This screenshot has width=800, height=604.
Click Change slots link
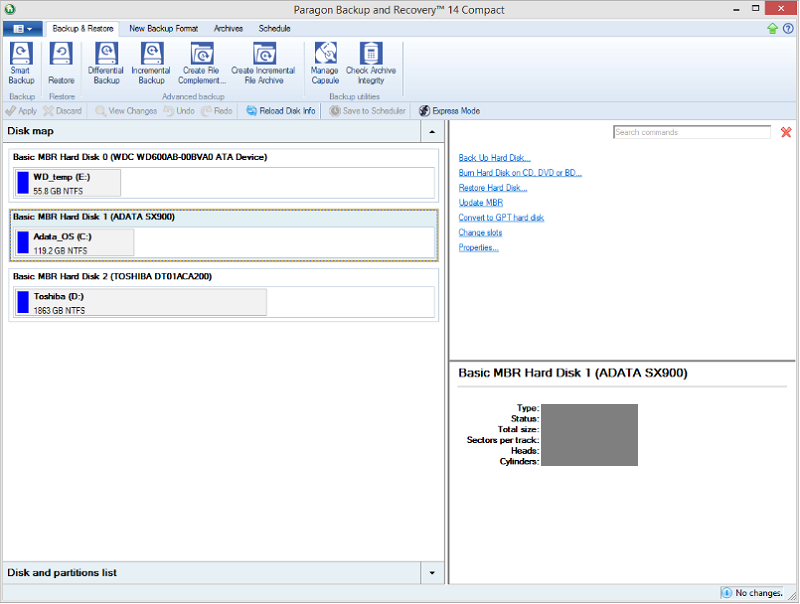point(480,233)
